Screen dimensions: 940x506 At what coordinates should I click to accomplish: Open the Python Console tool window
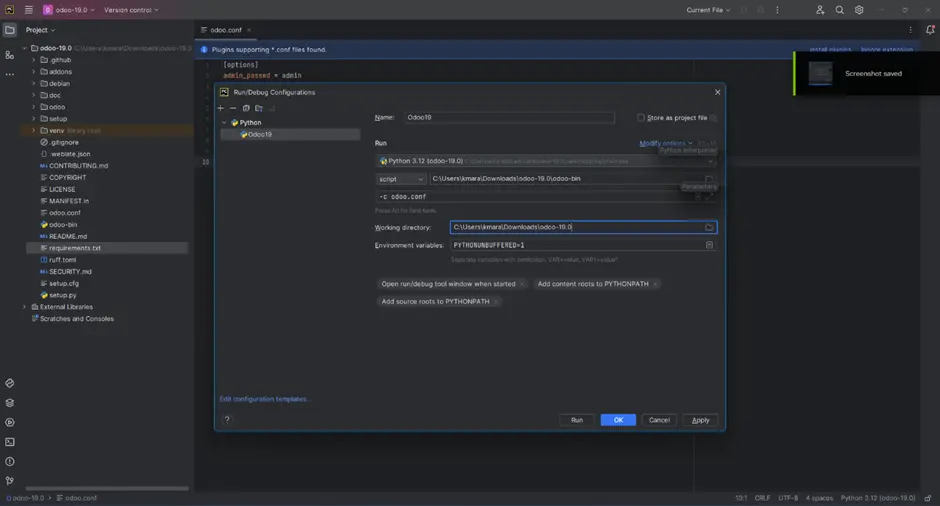pyautogui.click(x=10, y=383)
